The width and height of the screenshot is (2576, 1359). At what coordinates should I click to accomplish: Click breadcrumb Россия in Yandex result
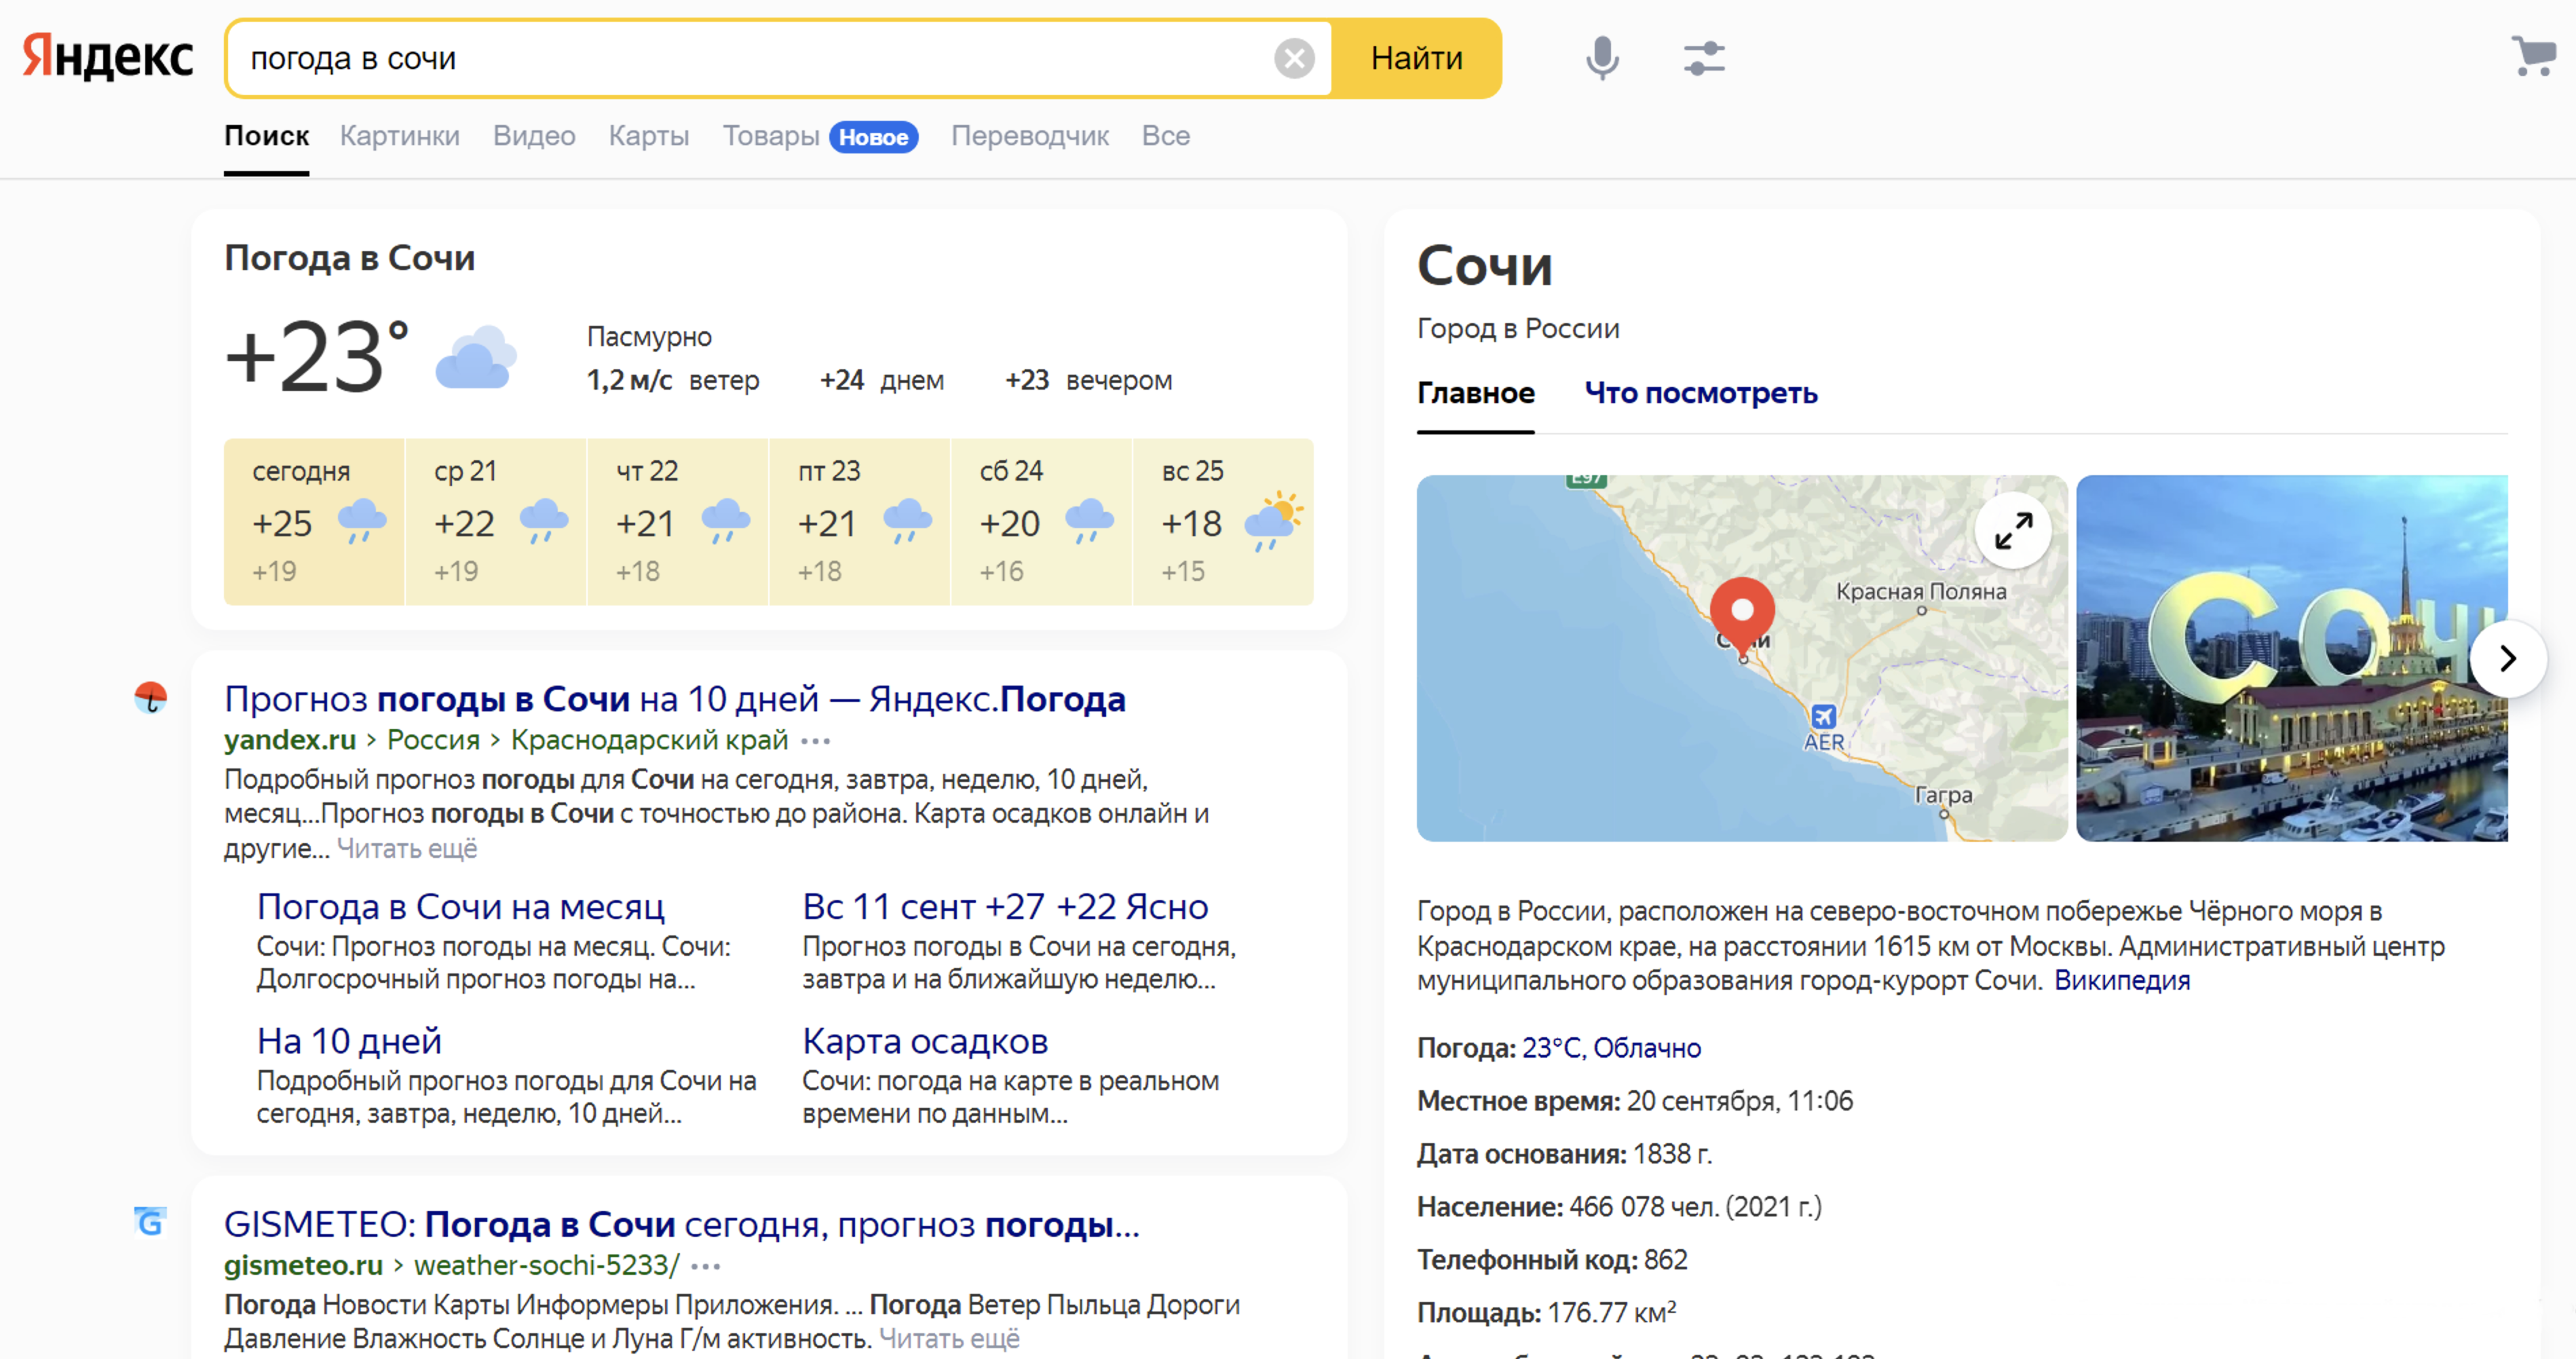(433, 740)
